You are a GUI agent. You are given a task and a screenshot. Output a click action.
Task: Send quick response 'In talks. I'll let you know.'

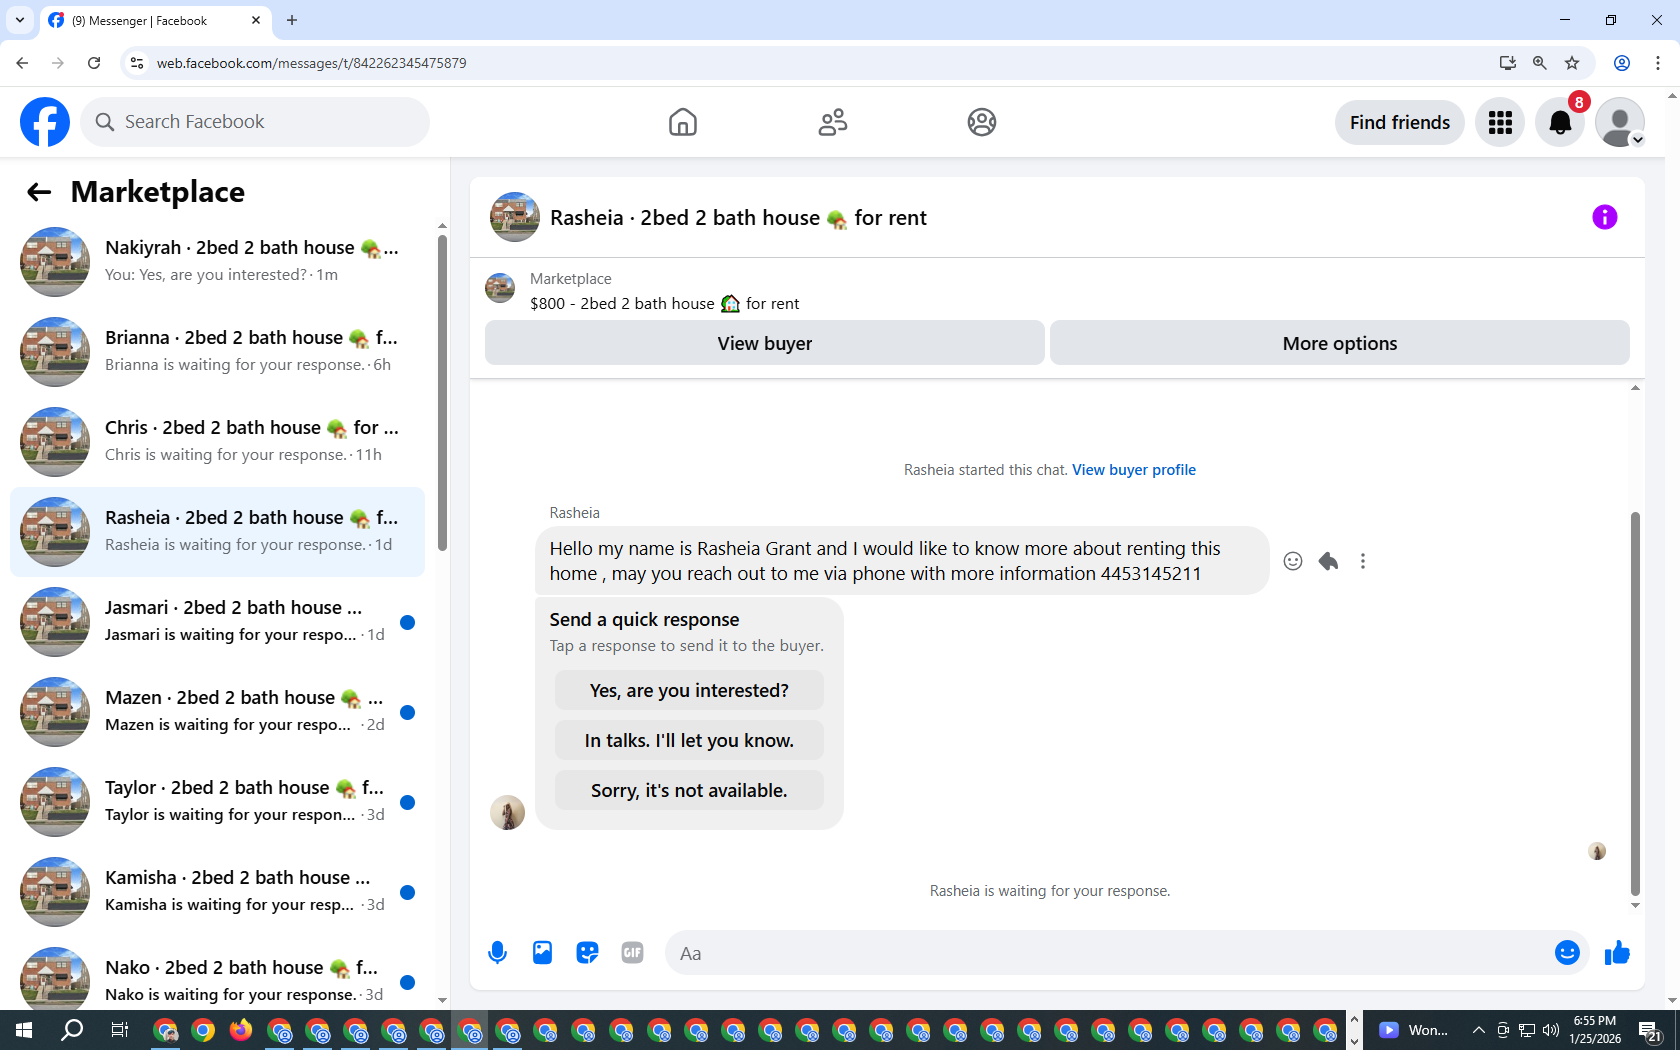pos(689,741)
